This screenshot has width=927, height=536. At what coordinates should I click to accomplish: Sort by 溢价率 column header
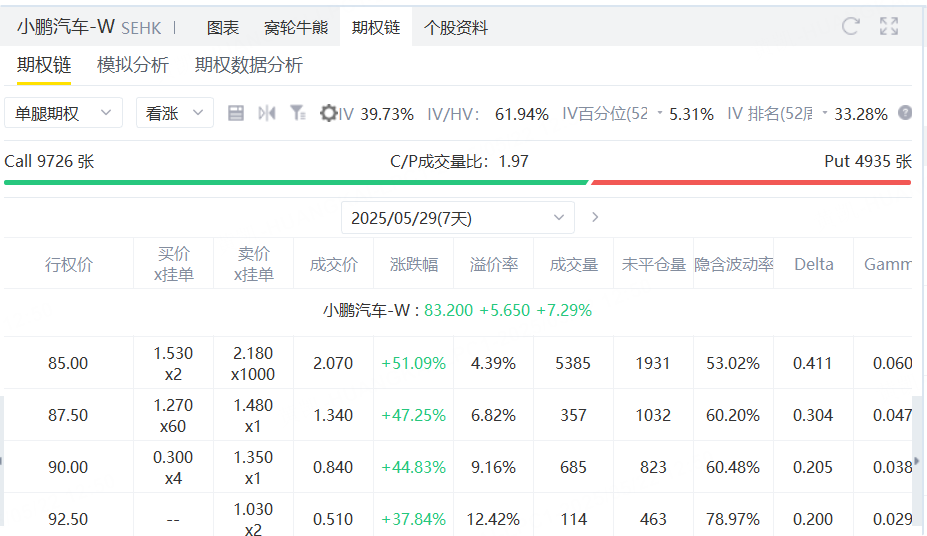(x=494, y=264)
